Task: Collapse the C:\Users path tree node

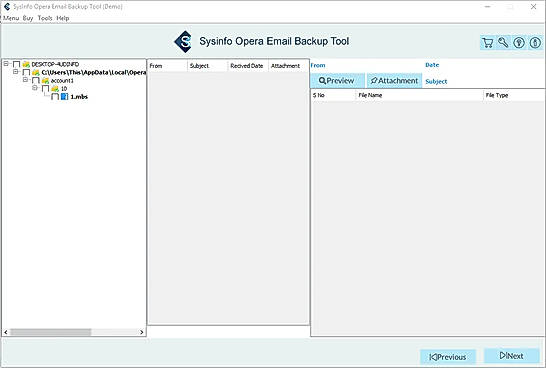Action: pos(16,72)
